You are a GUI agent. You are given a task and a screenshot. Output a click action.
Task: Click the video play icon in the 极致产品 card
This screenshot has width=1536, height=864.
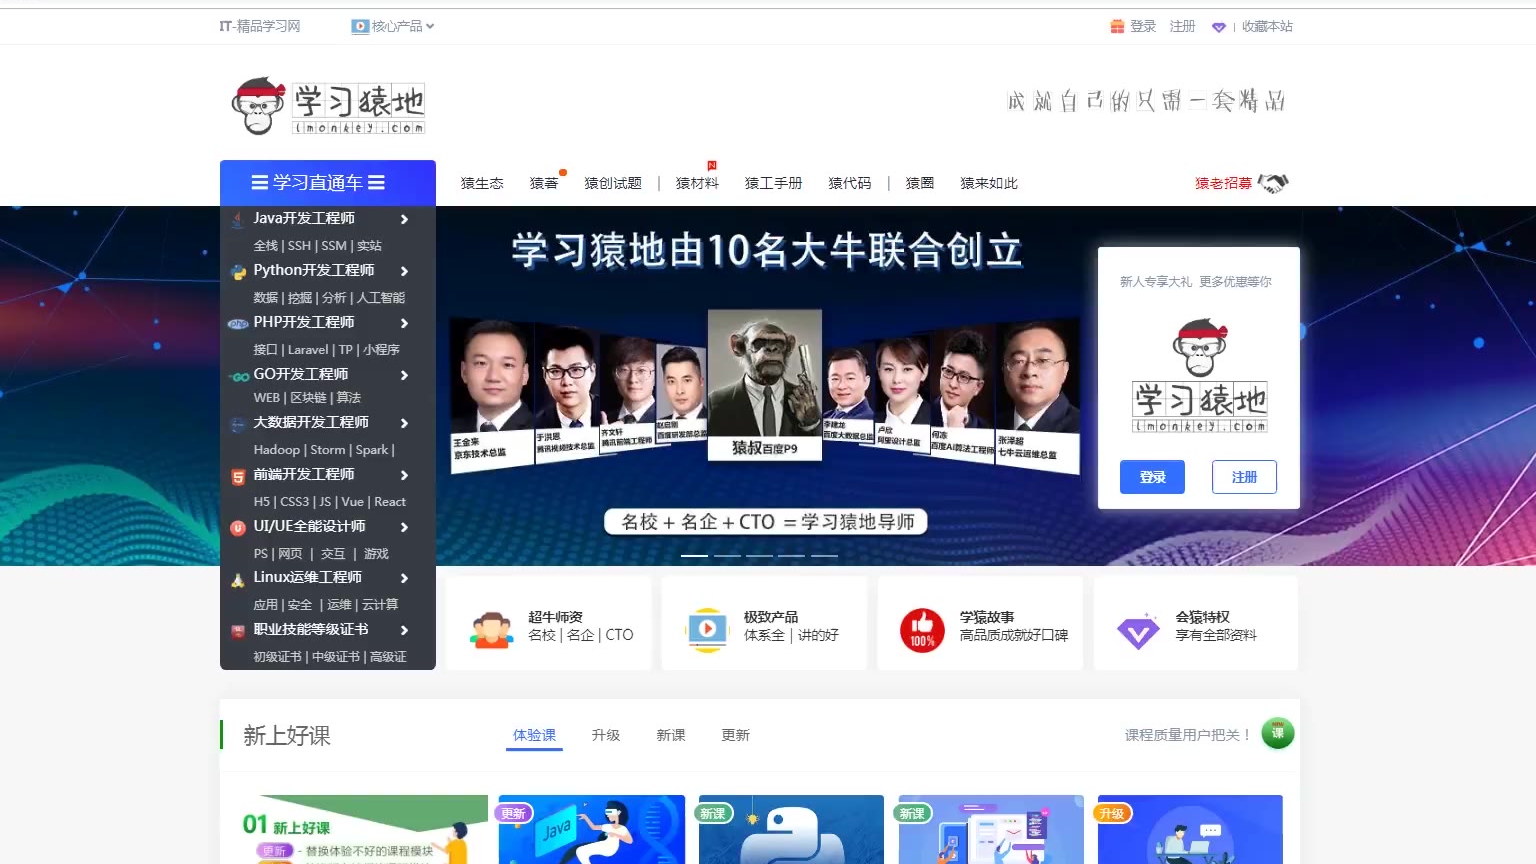coord(707,630)
